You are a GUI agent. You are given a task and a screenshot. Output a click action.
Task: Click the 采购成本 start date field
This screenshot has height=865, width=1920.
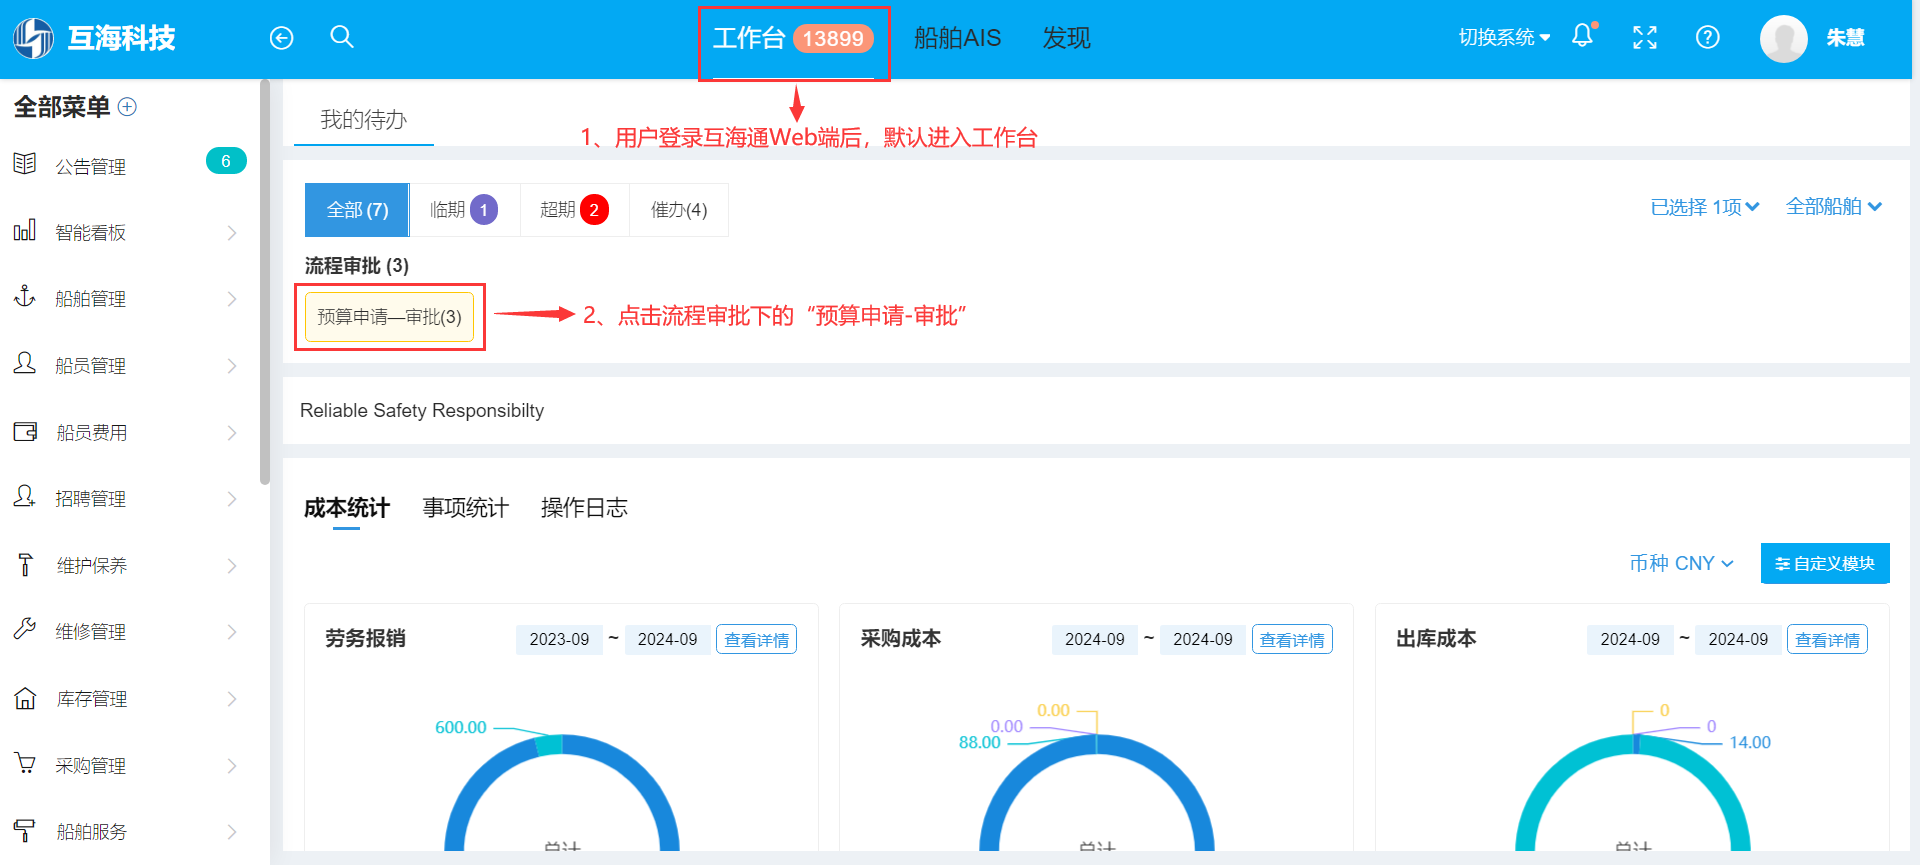[x=1095, y=639]
